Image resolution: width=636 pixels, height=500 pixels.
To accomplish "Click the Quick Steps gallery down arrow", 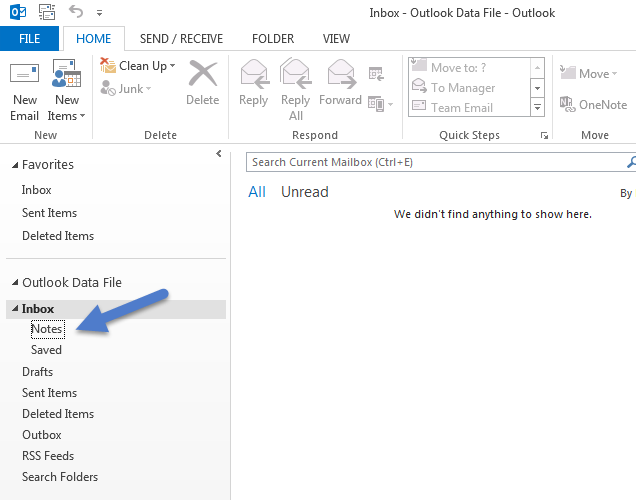I will coord(537,88).
